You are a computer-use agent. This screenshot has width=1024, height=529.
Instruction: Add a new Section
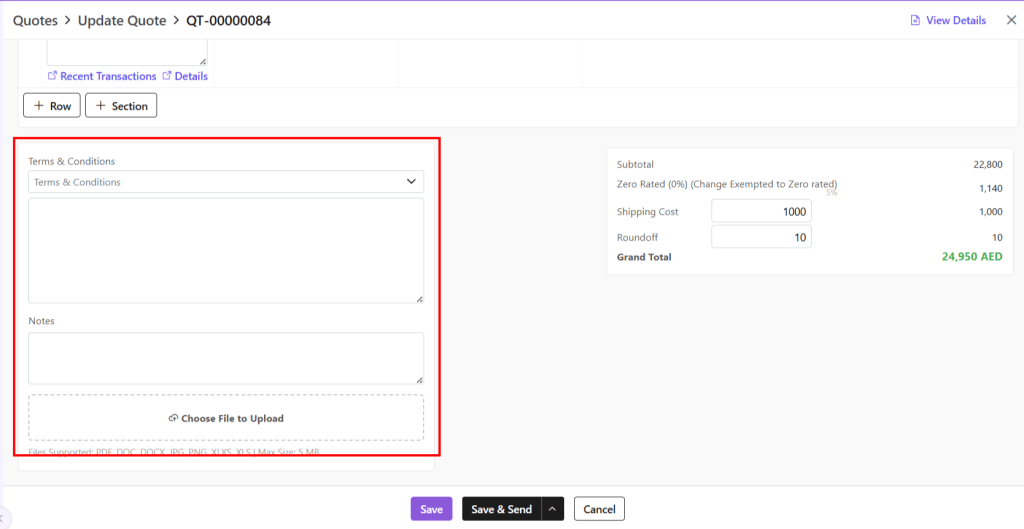pyautogui.click(x=121, y=105)
